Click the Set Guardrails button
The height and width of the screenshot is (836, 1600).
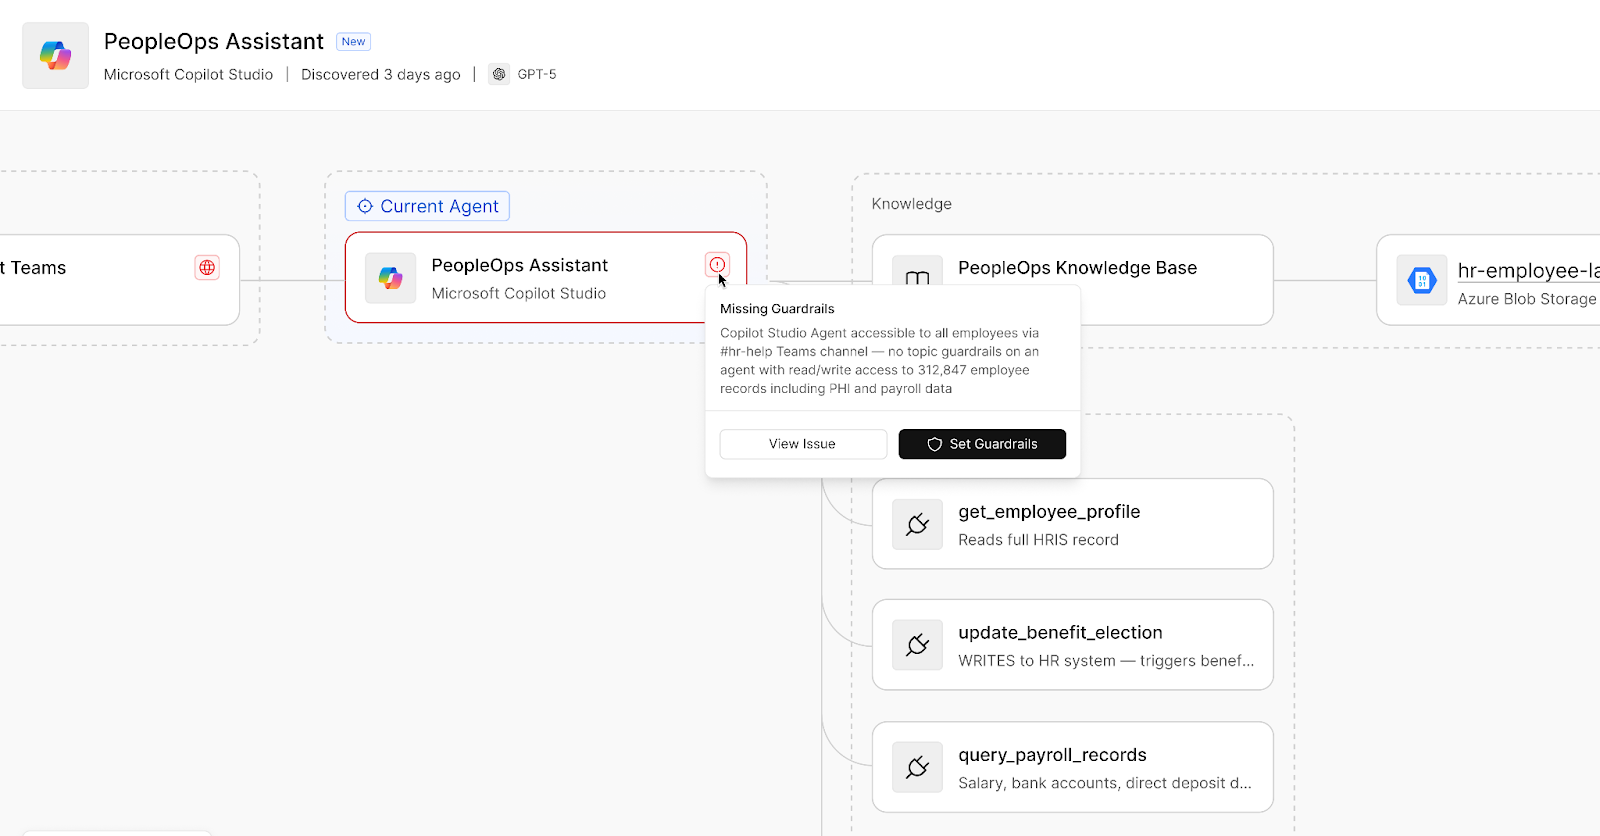click(982, 444)
